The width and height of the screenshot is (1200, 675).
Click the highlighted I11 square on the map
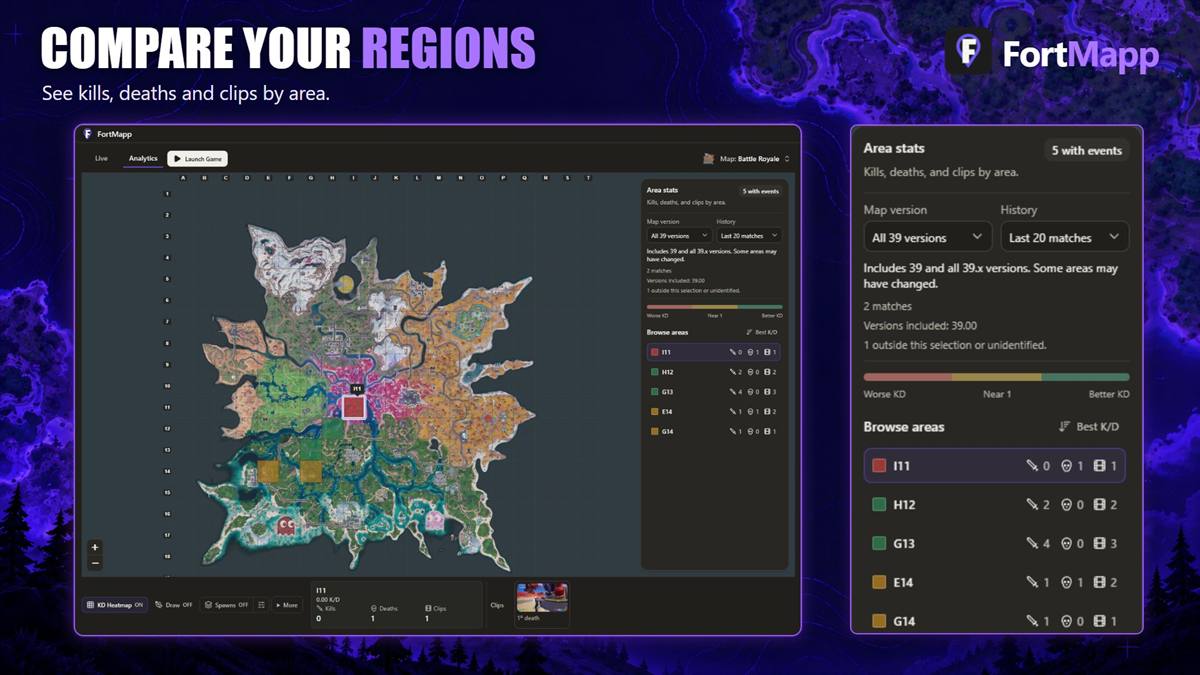click(354, 407)
